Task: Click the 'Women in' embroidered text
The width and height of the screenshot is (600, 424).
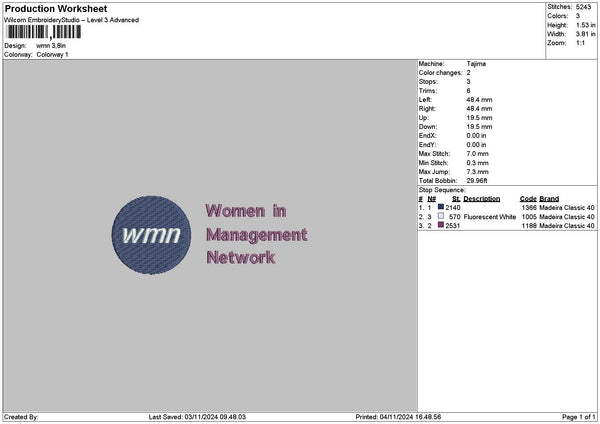Action: [246, 211]
